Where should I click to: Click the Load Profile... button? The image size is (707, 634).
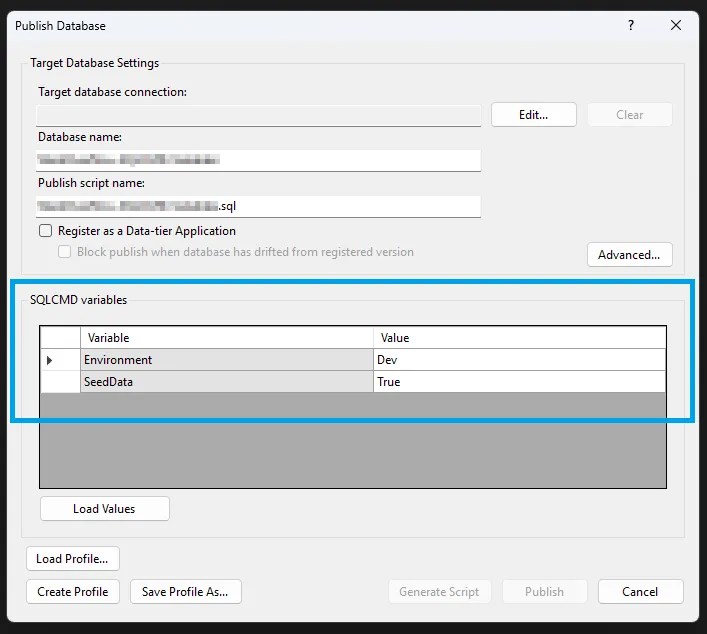coord(73,559)
